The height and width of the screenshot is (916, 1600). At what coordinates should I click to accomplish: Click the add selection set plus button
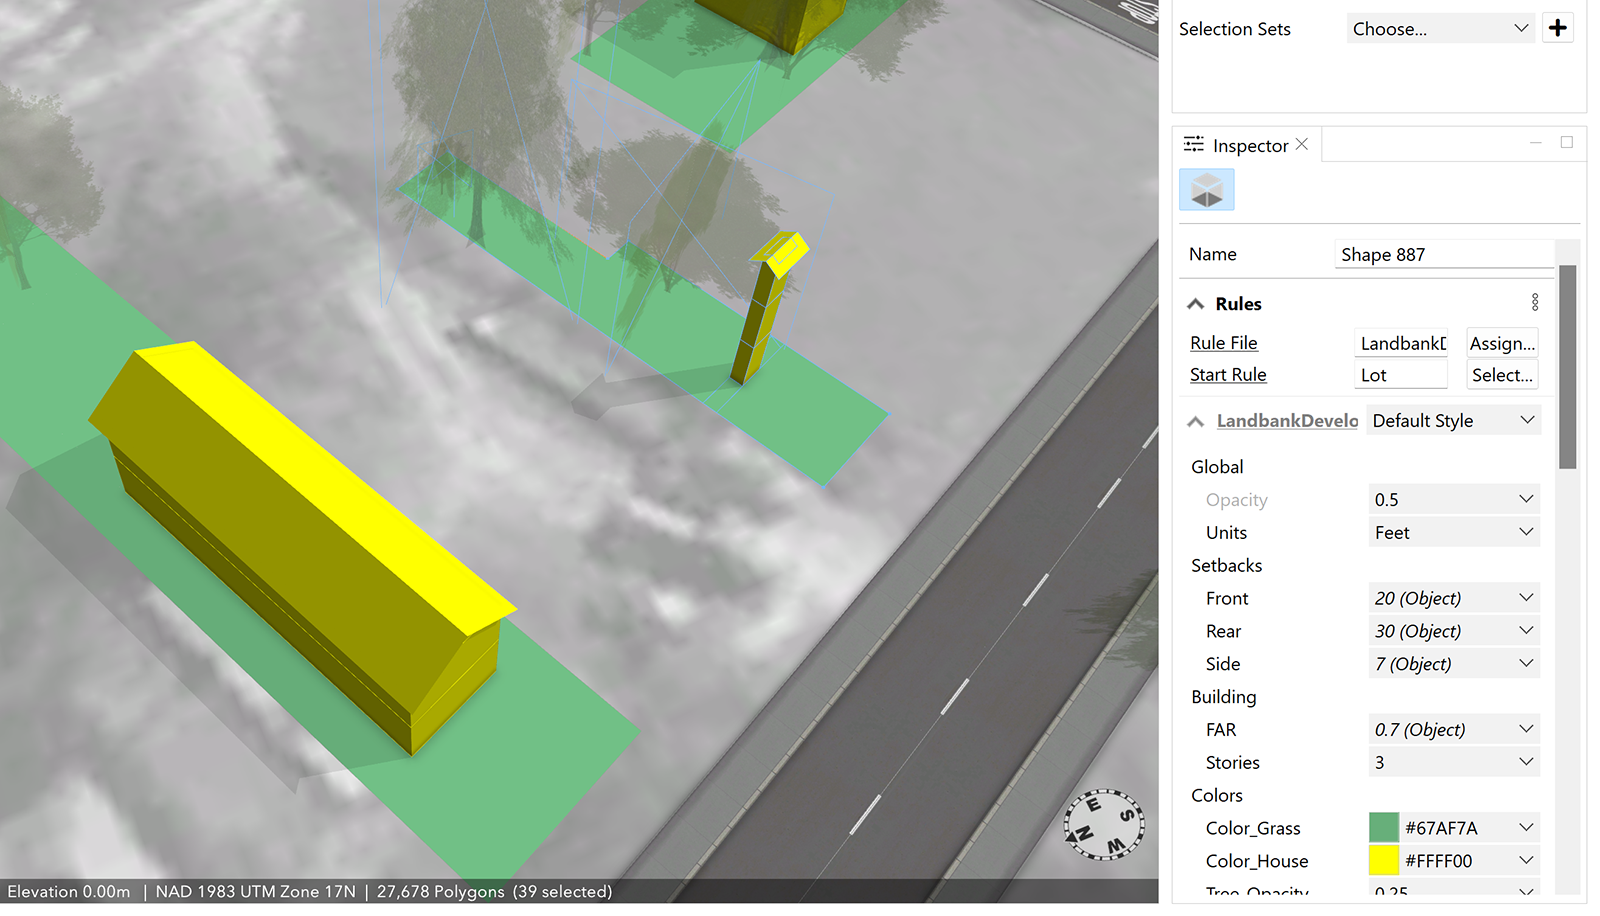[x=1557, y=28]
